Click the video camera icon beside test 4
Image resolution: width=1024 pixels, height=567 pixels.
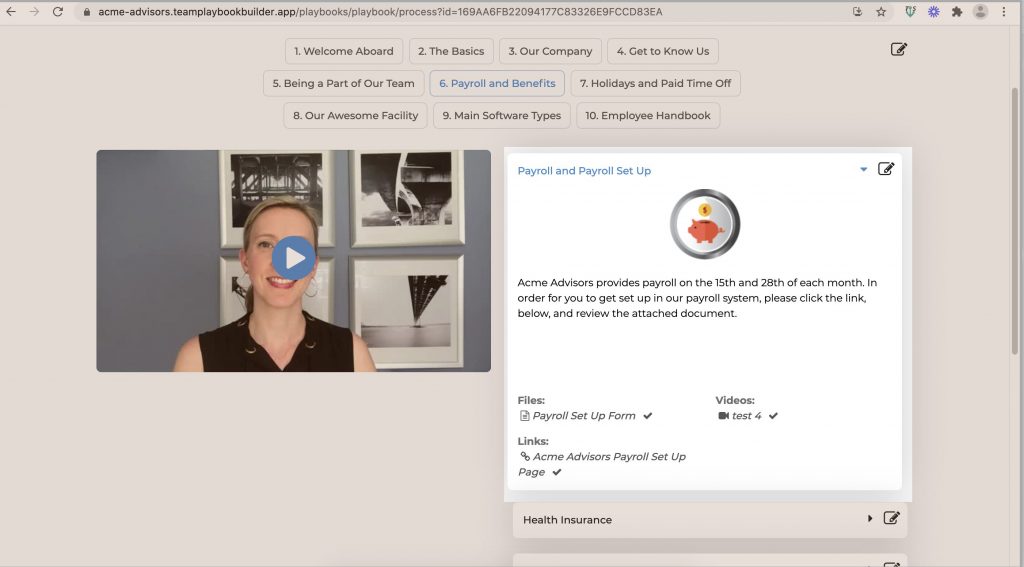click(723, 416)
